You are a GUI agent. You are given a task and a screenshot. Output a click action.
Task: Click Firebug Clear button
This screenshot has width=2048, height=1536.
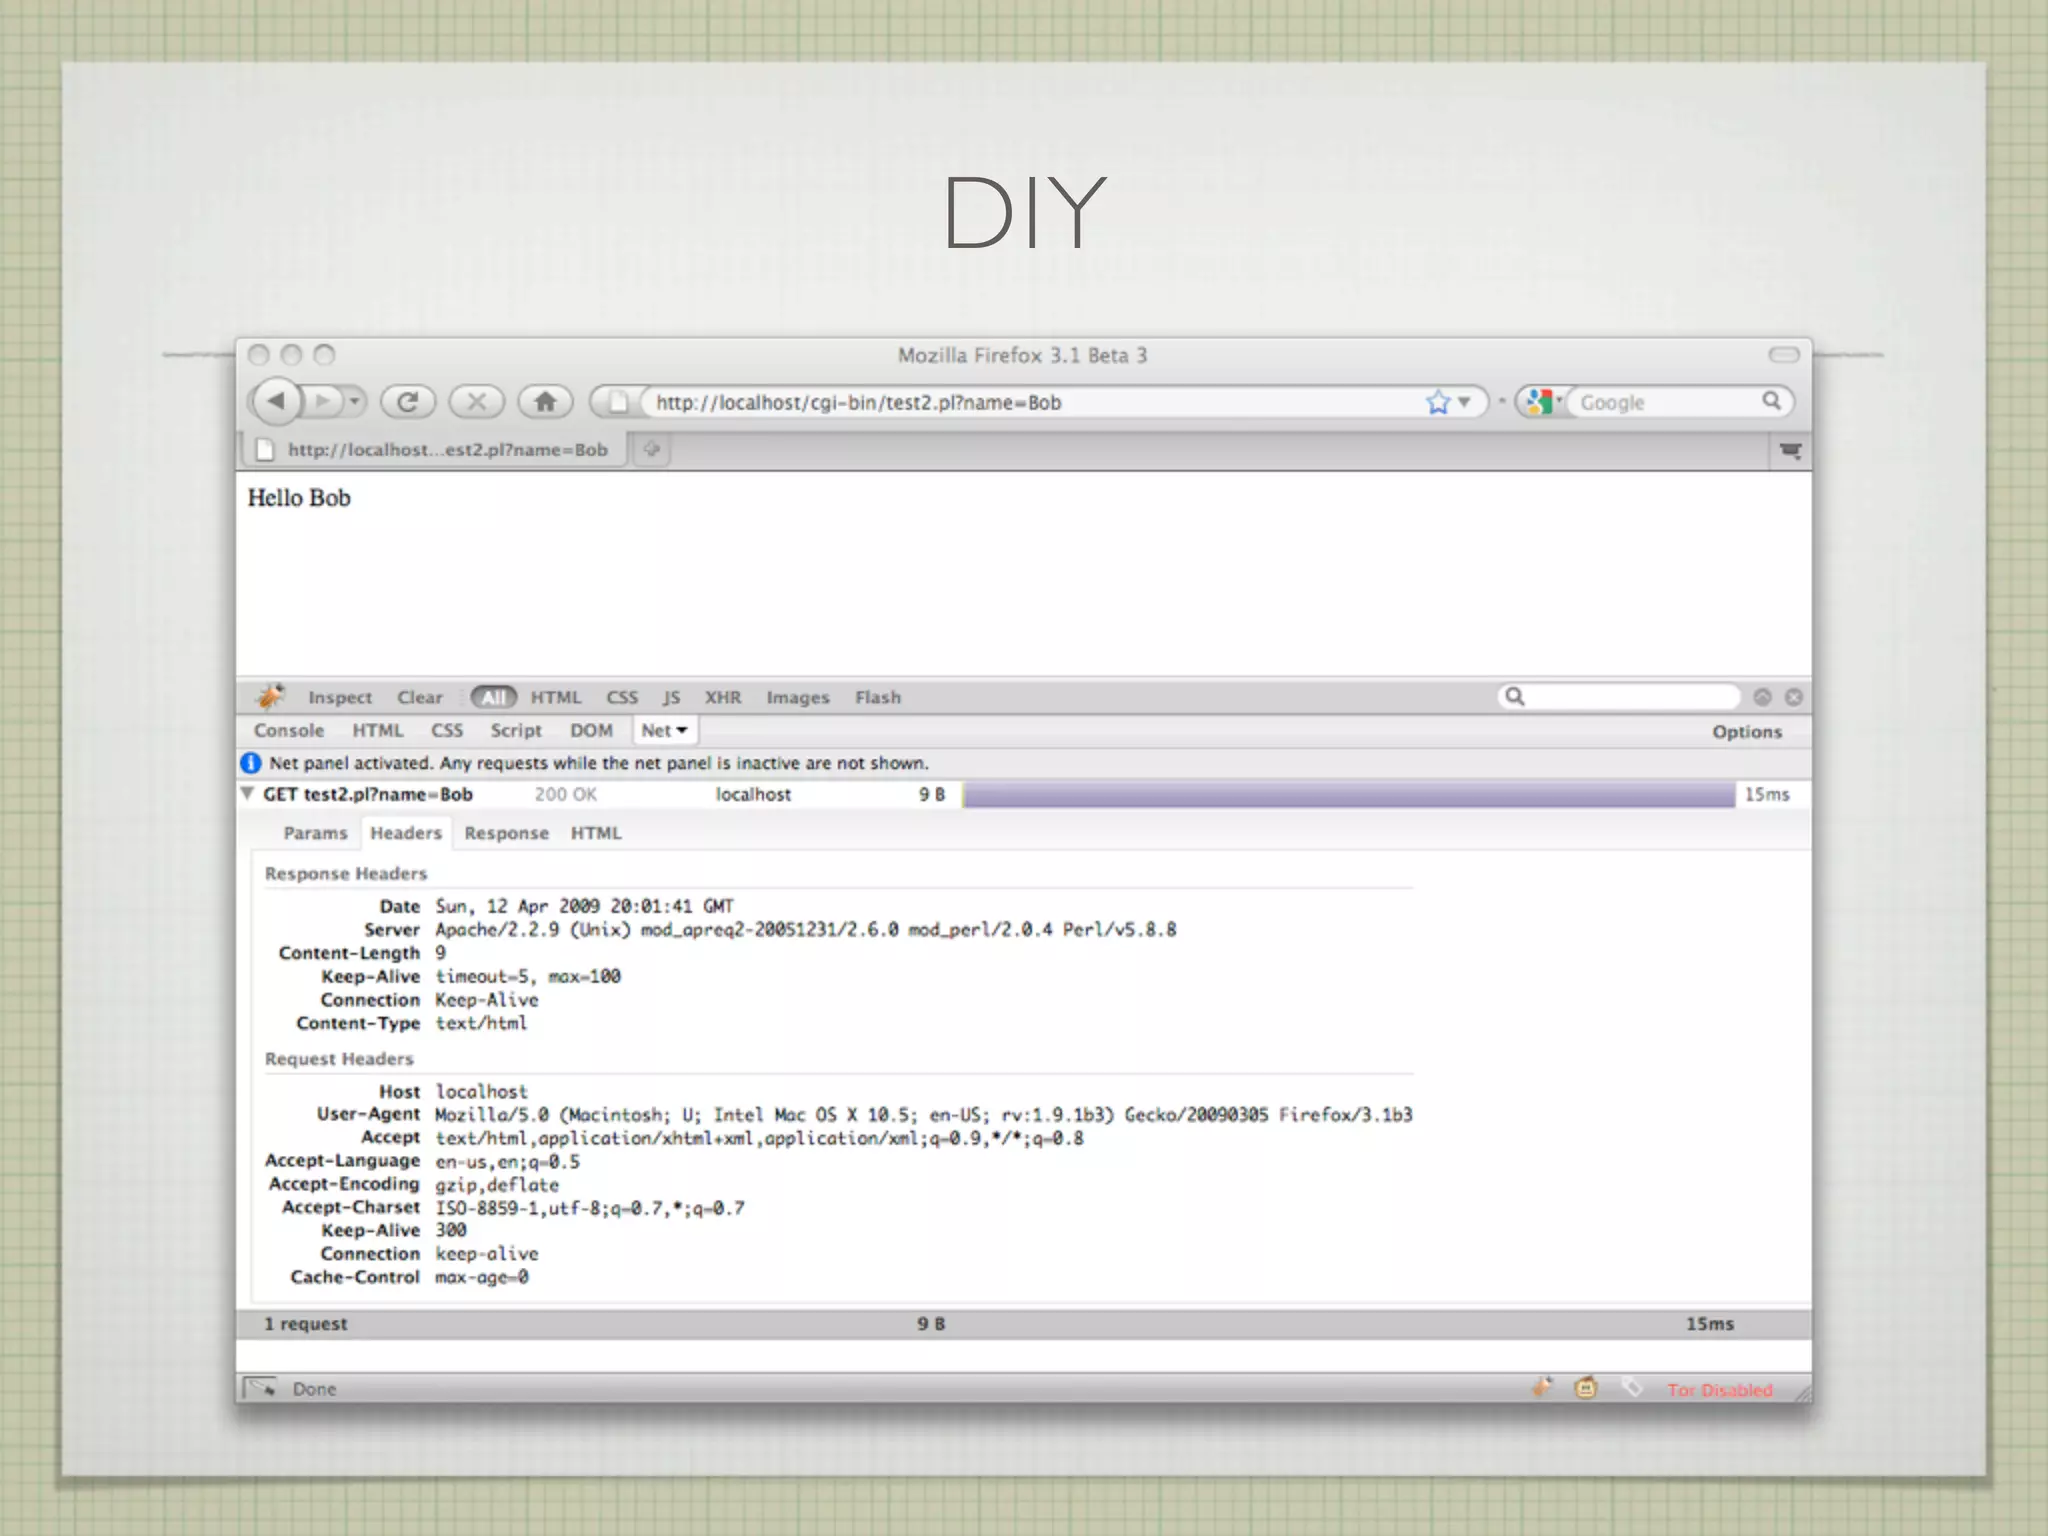click(420, 697)
